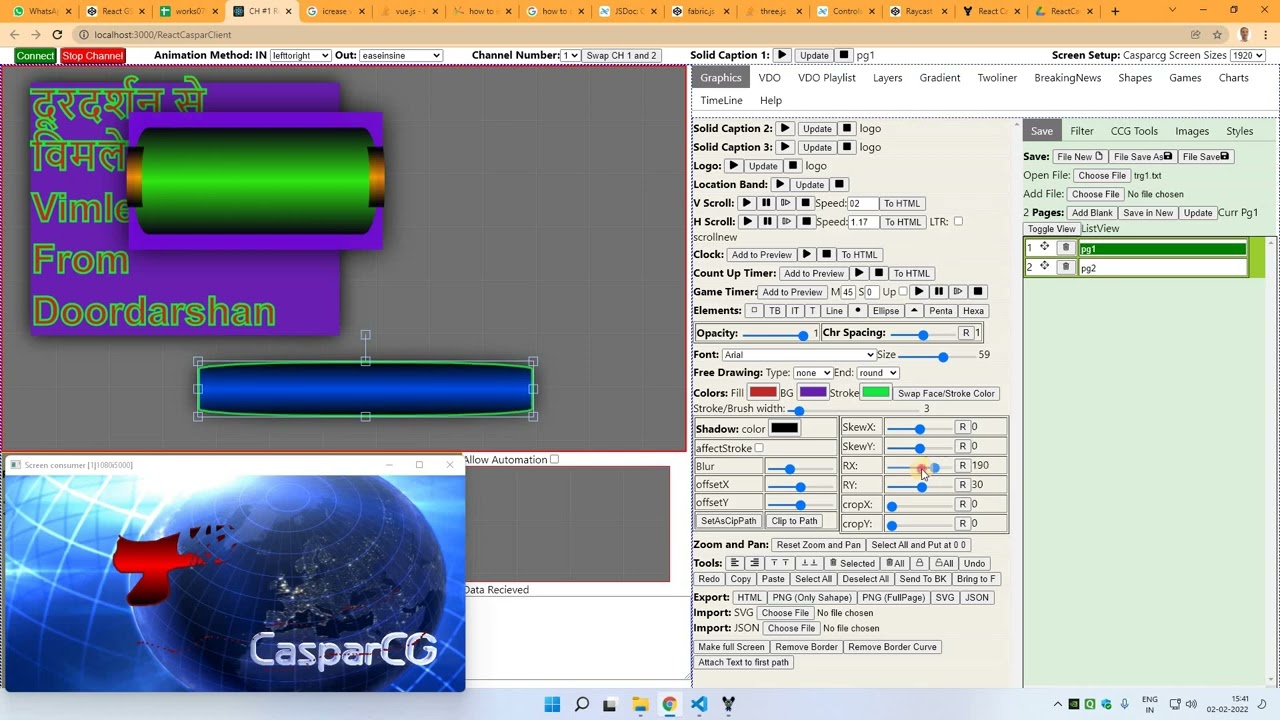Open the Channel Number dropdown
This screenshot has height=720, width=1280.
click(x=570, y=55)
